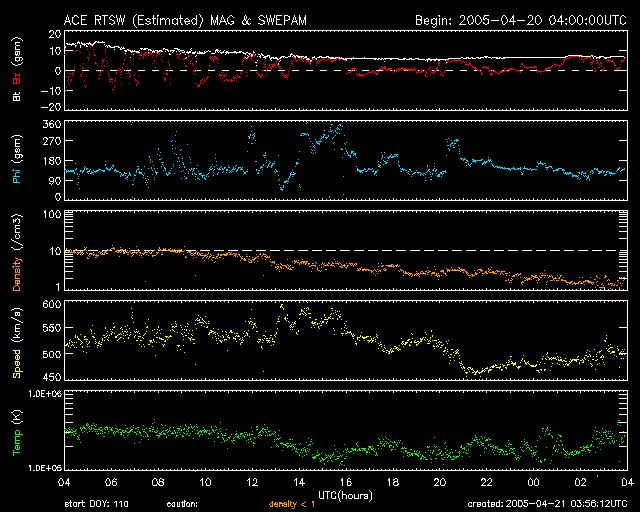
Task: Click the '06' hour label on the time axis
Action: click(111, 482)
